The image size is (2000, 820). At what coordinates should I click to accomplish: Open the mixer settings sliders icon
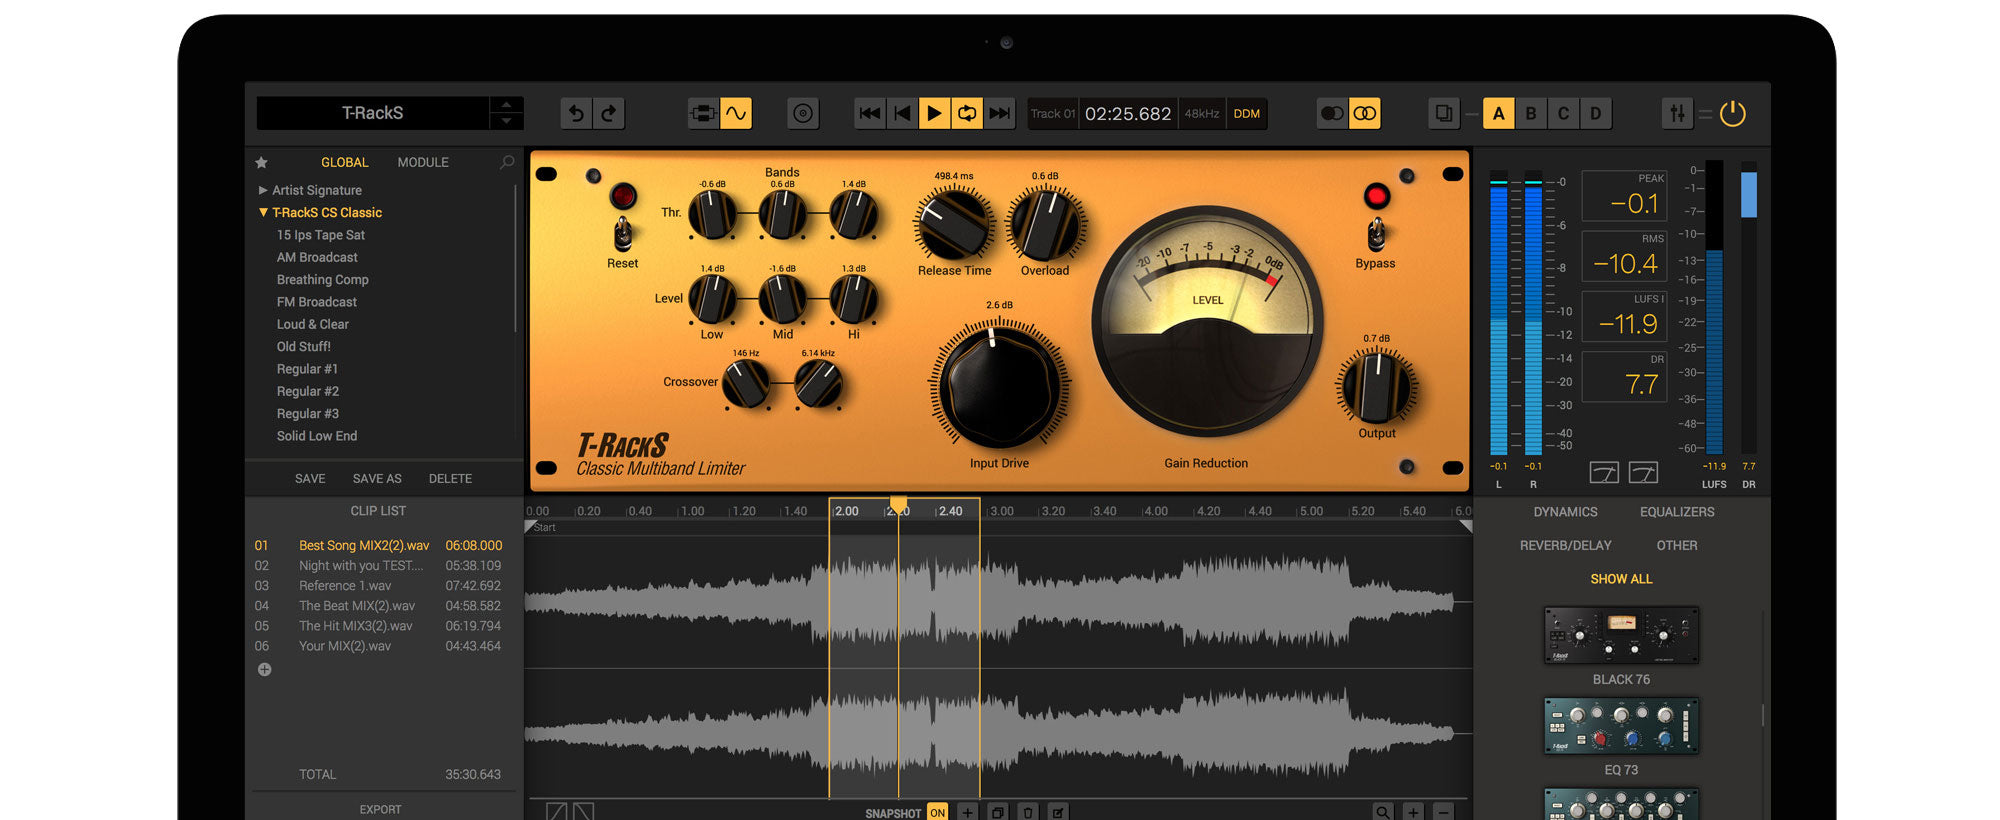coord(1677,113)
